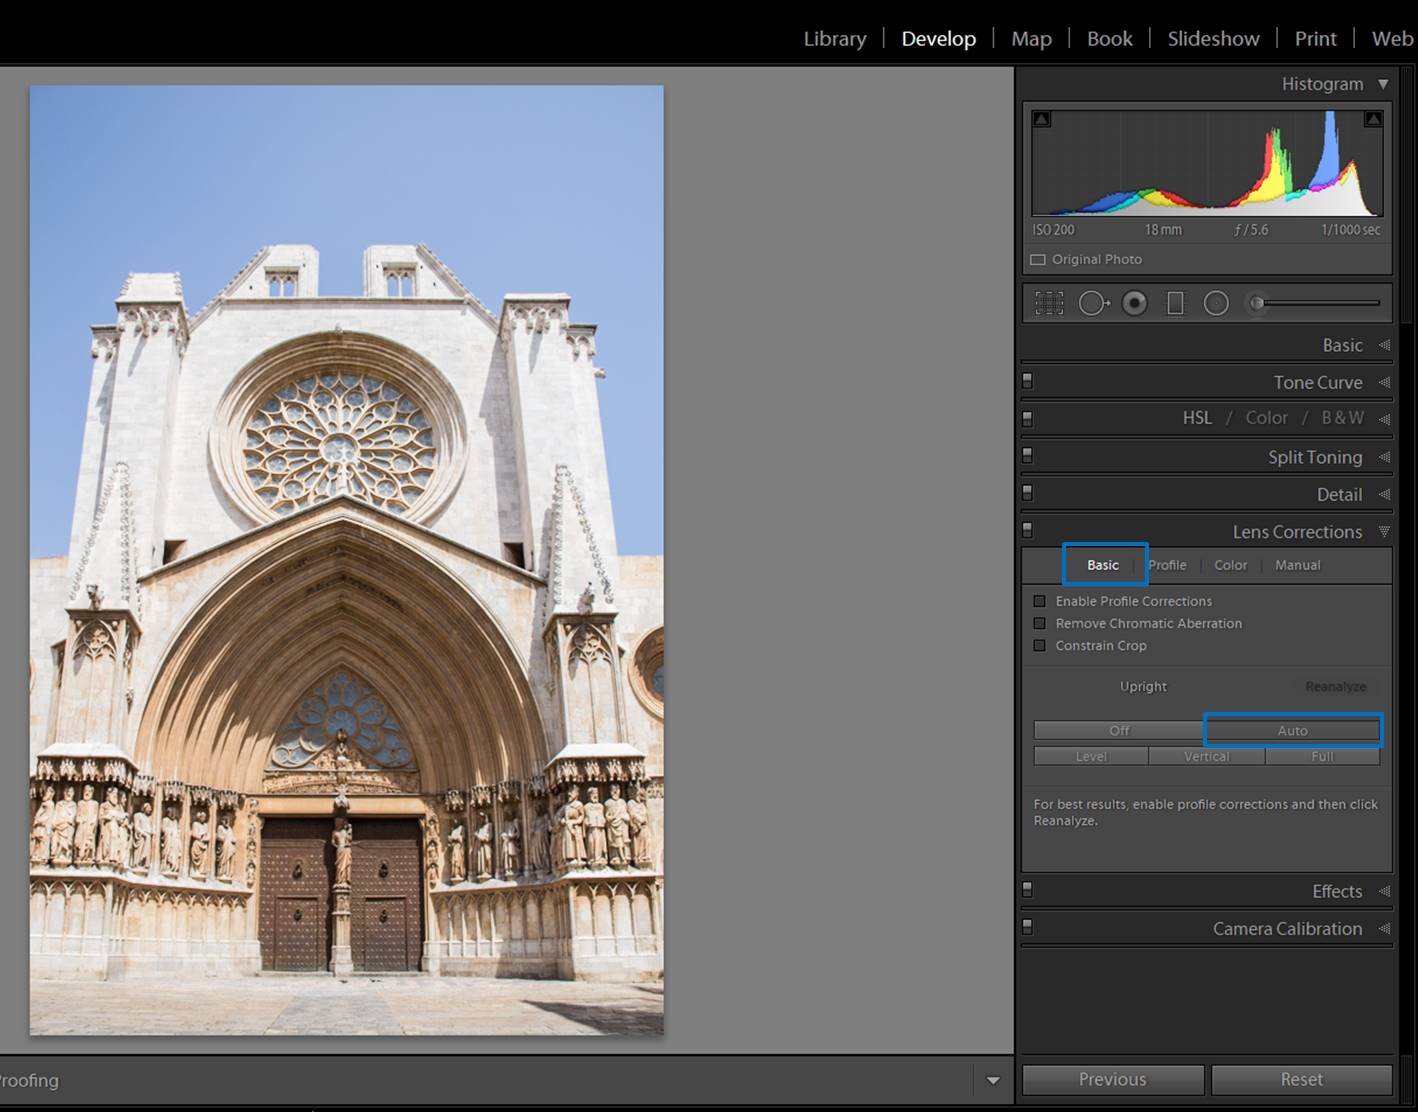Viewport: 1418px width, 1112px height.
Task: Click inside the histogram graph
Action: [1207, 163]
